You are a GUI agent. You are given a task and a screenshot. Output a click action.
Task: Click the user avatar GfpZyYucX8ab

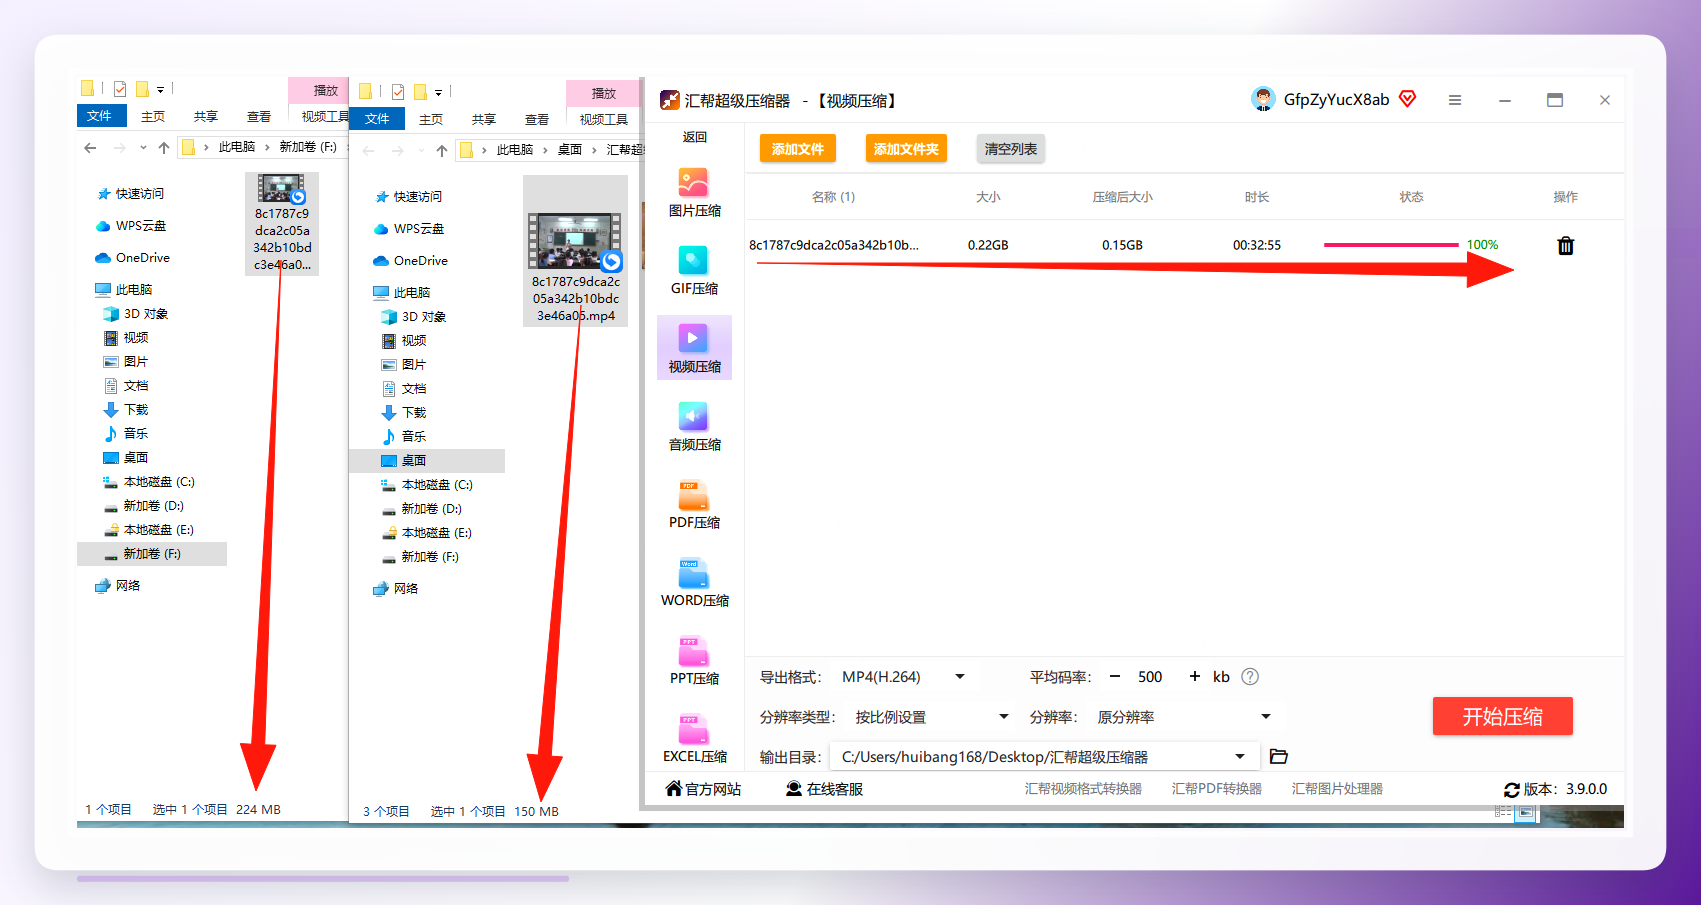1263,99
